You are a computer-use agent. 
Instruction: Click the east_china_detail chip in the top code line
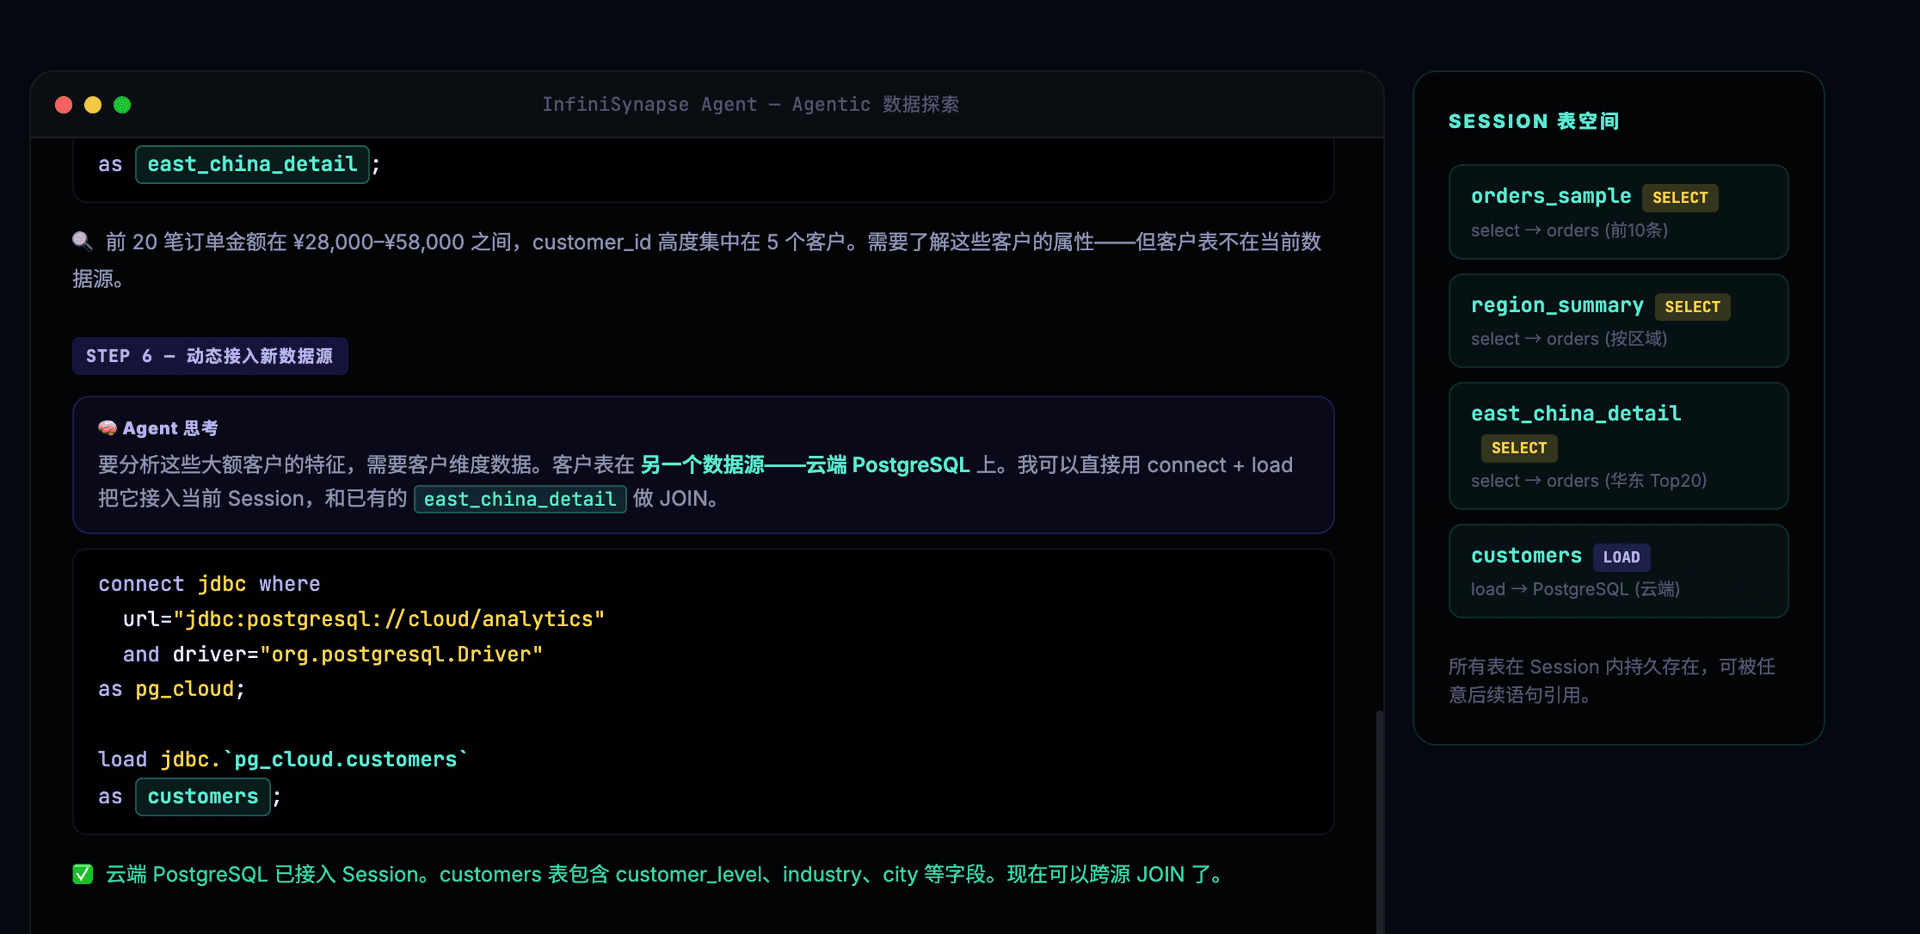click(x=251, y=164)
